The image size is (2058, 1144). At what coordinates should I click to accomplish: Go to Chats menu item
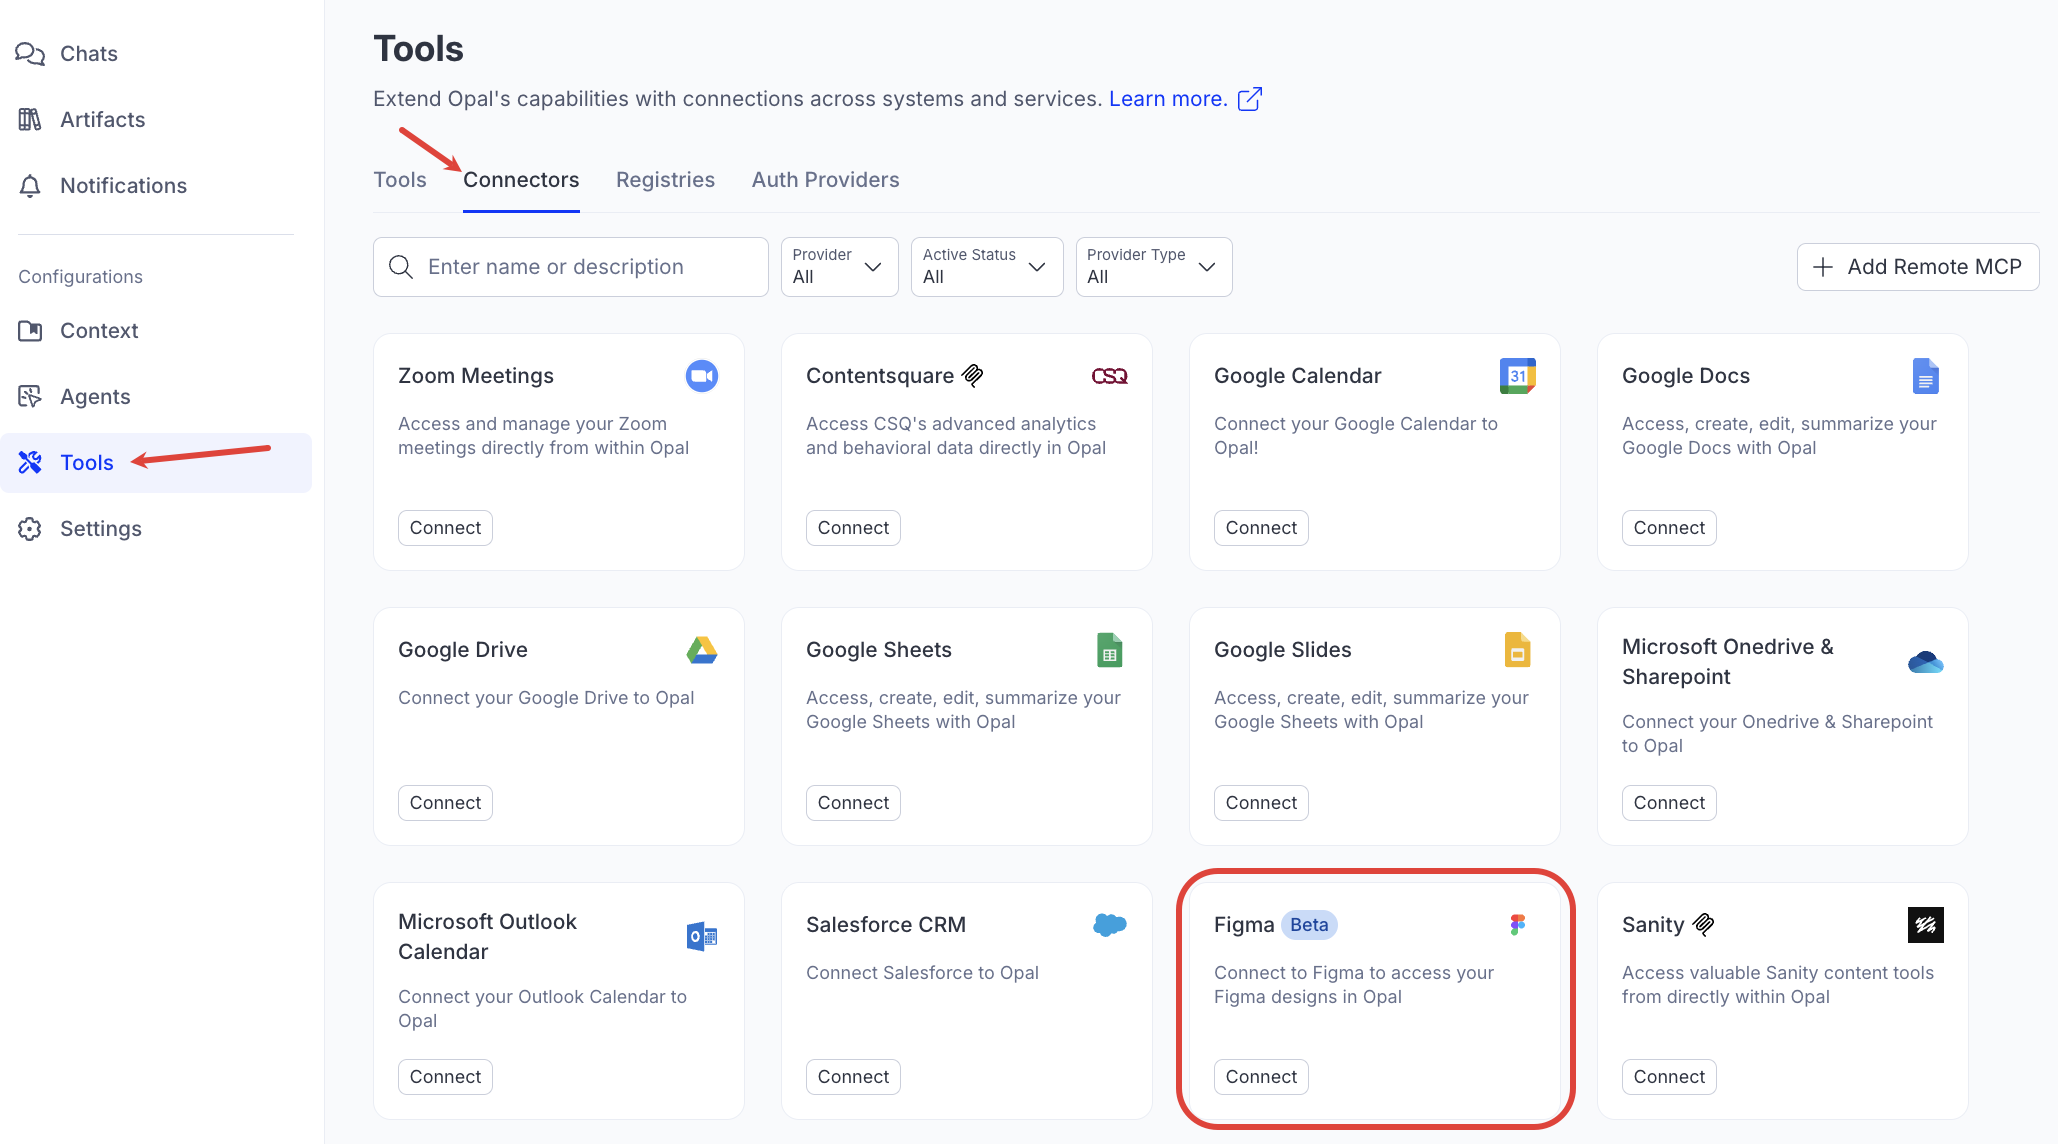tap(89, 54)
